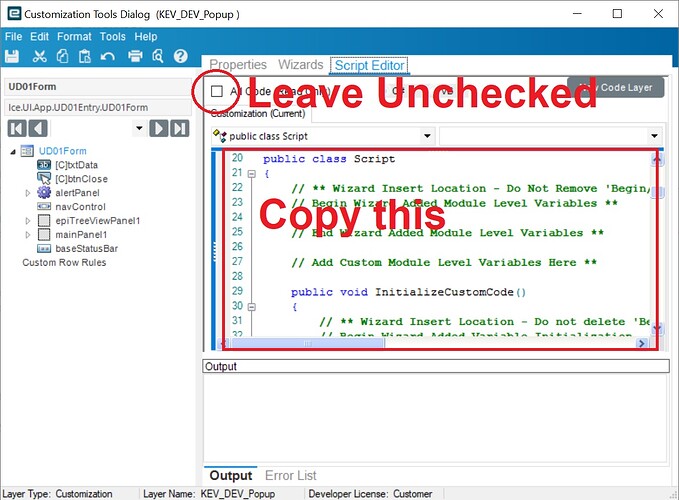Select baseStatusBar tree node
The image size is (679, 500).
click(x=87, y=248)
